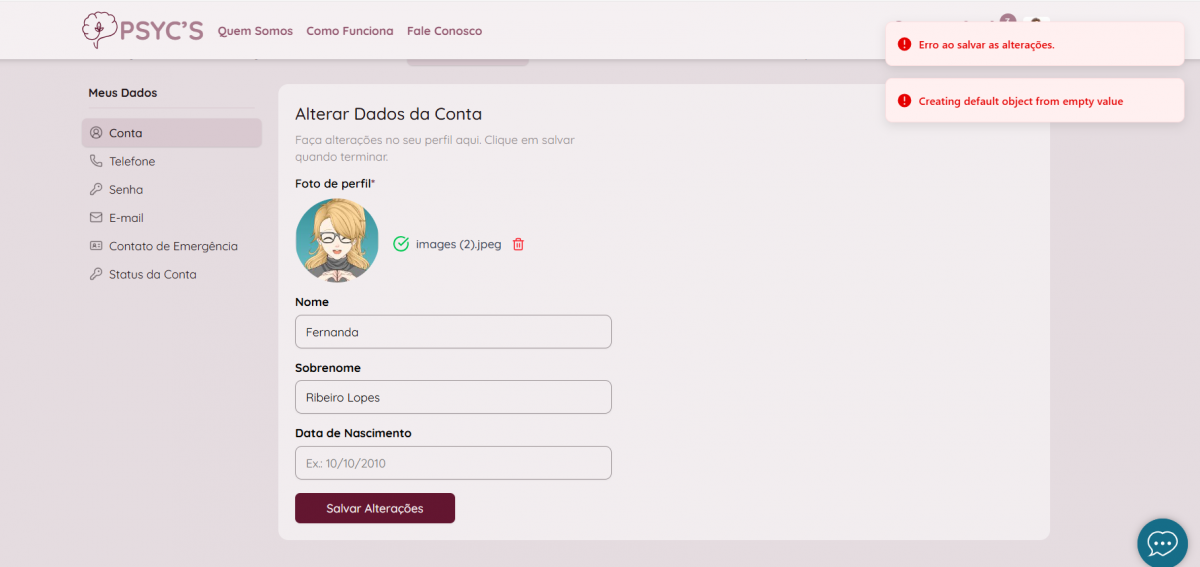Open the chat support bubble
This screenshot has width=1200, height=567.
point(1162,543)
